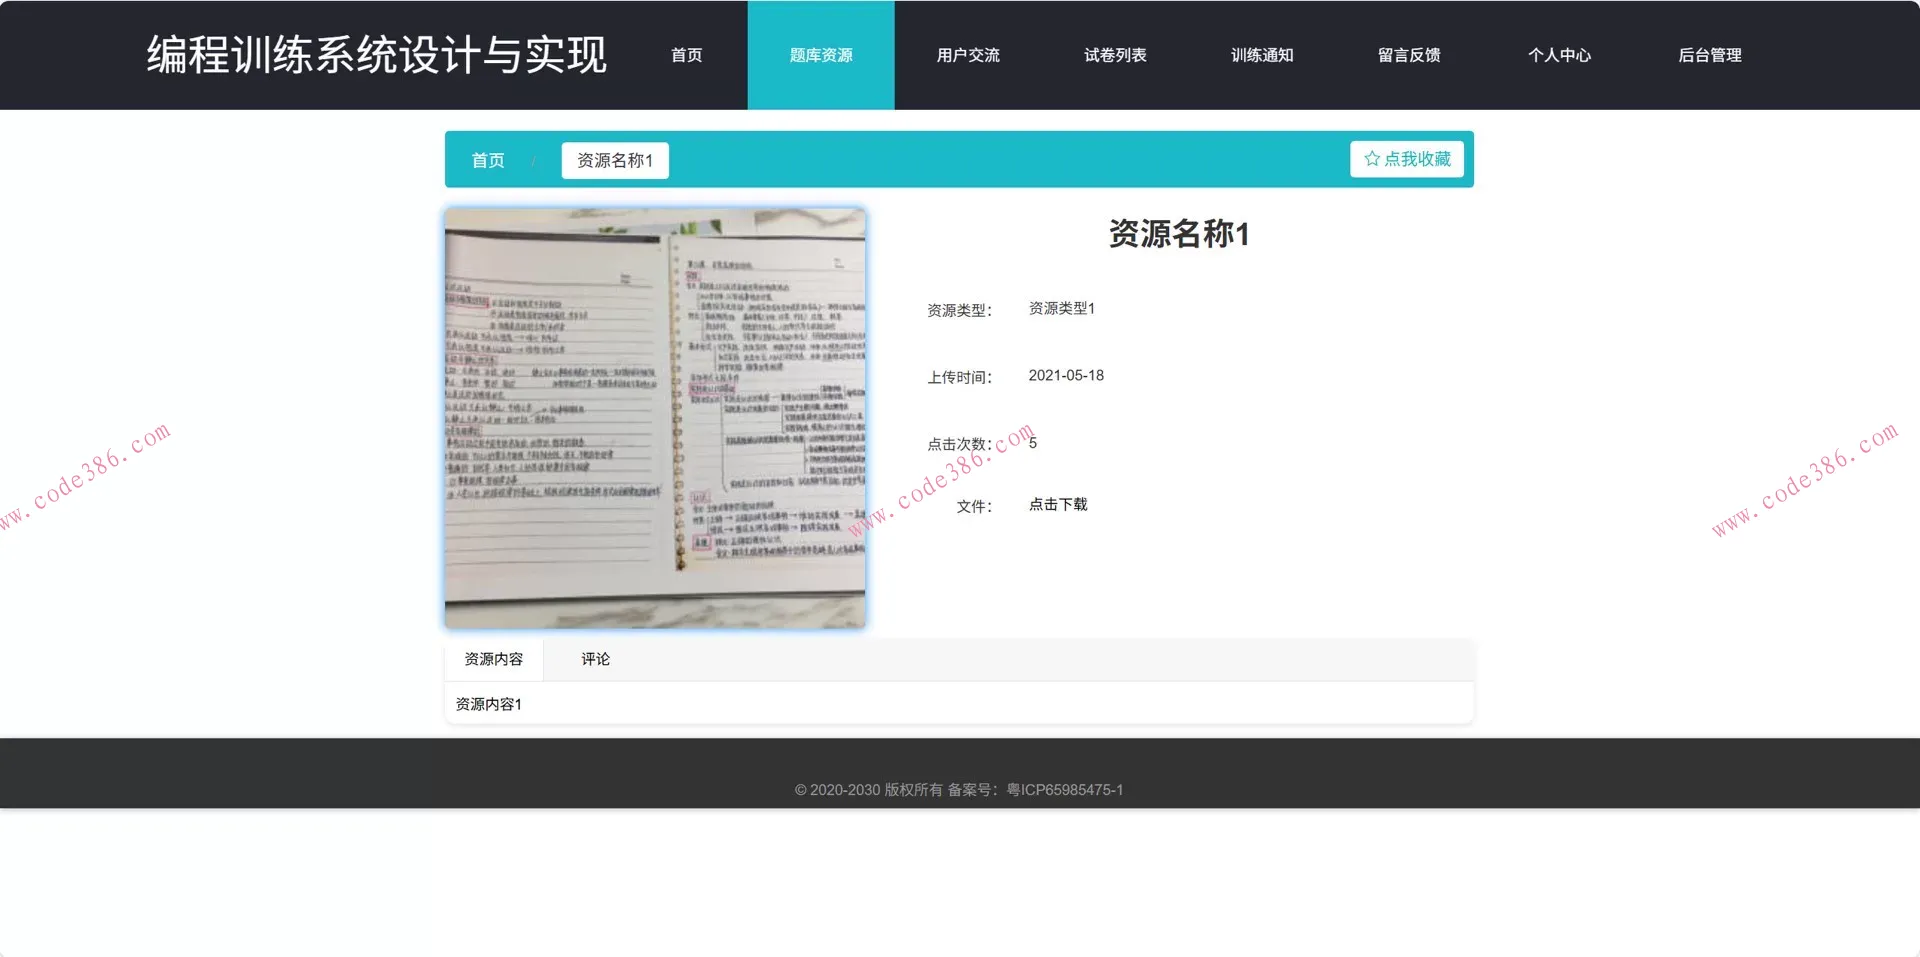The width and height of the screenshot is (1920, 957).
Task: Download the file via 点击下载
Action: (1057, 504)
